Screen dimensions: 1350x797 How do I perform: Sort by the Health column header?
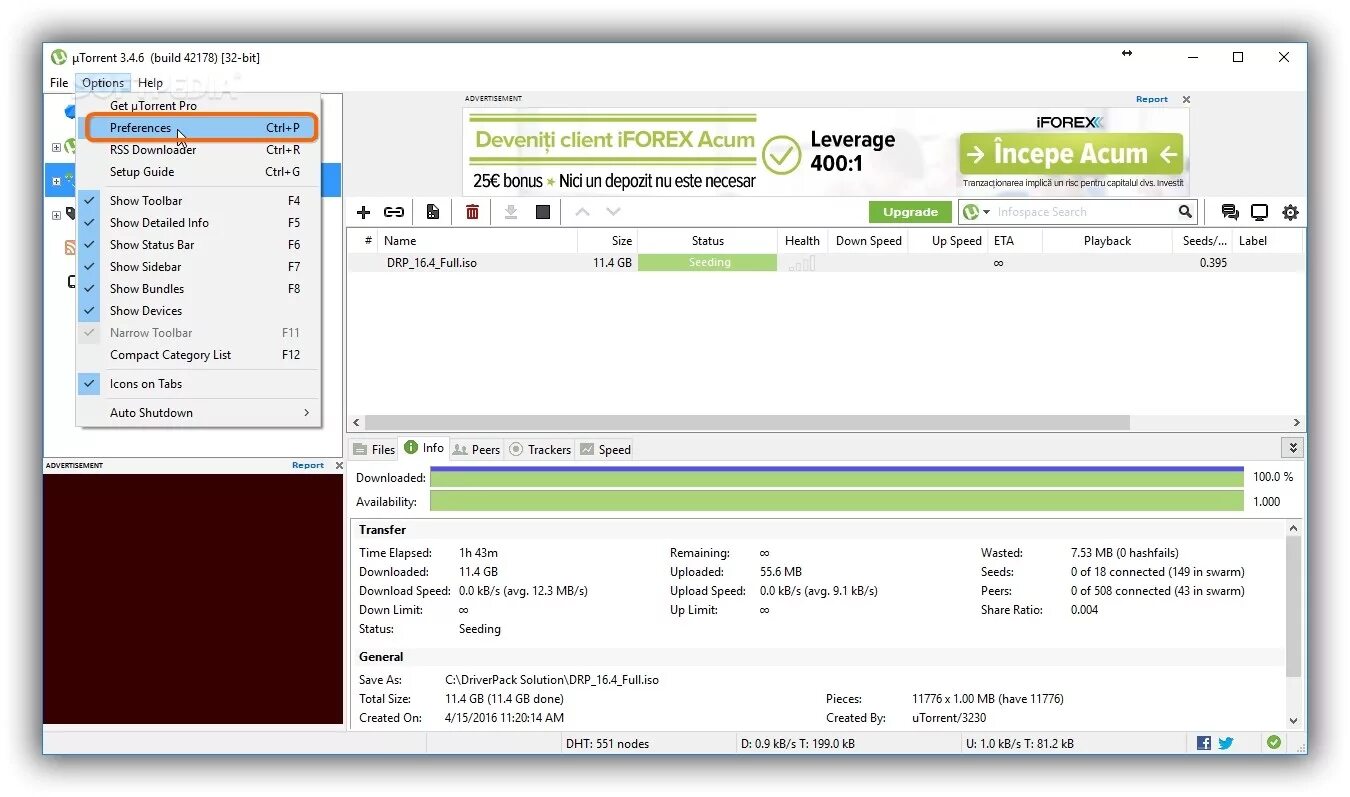(x=802, y=241)
